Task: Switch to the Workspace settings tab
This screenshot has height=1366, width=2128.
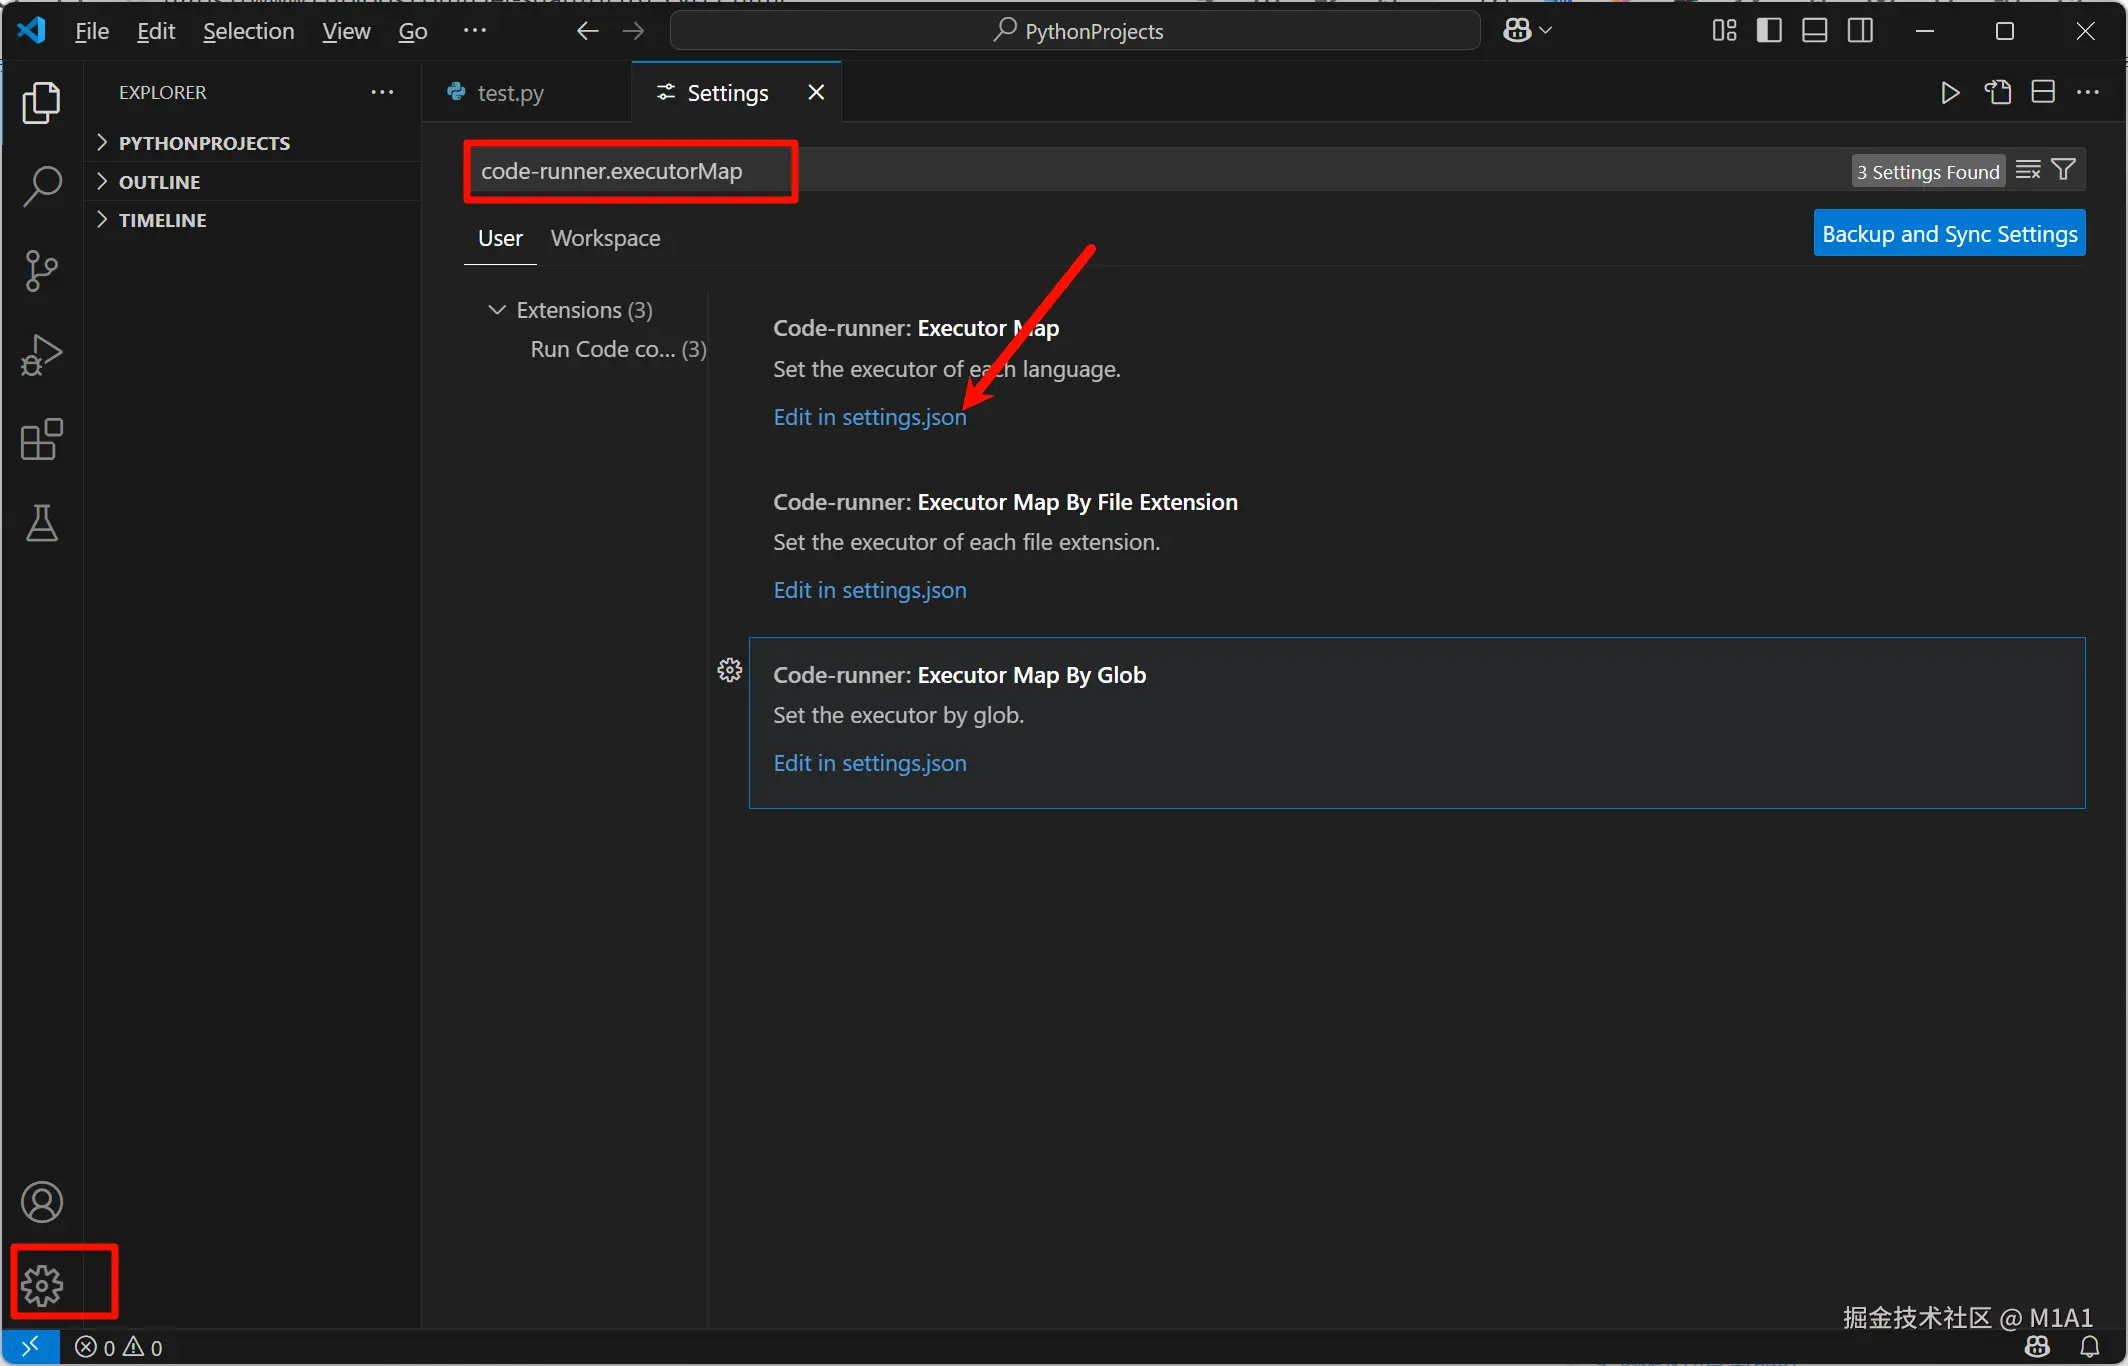Action: (x=605, y=238)
